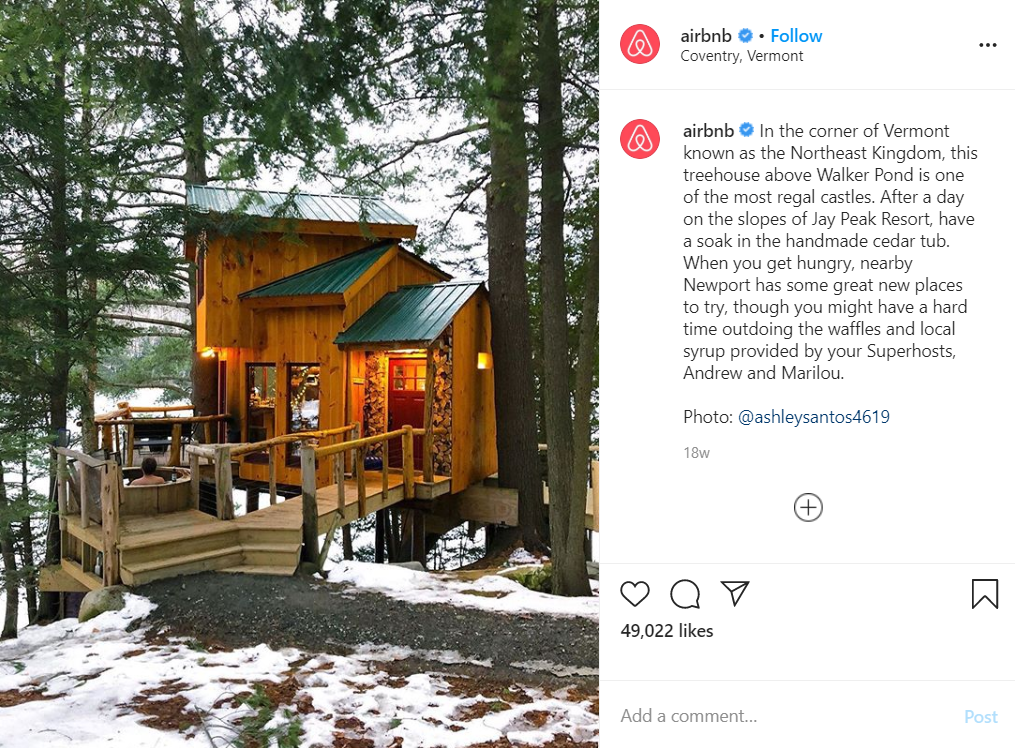Image resolution: width=1015 pixels, height=748 pixels.
Task: Click the verified badge in caption
Action: [x=746, y=130]
